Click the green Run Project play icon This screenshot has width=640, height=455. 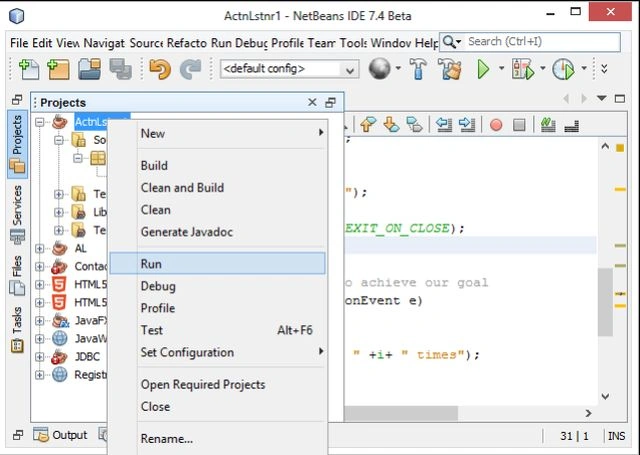click(483, 69)
